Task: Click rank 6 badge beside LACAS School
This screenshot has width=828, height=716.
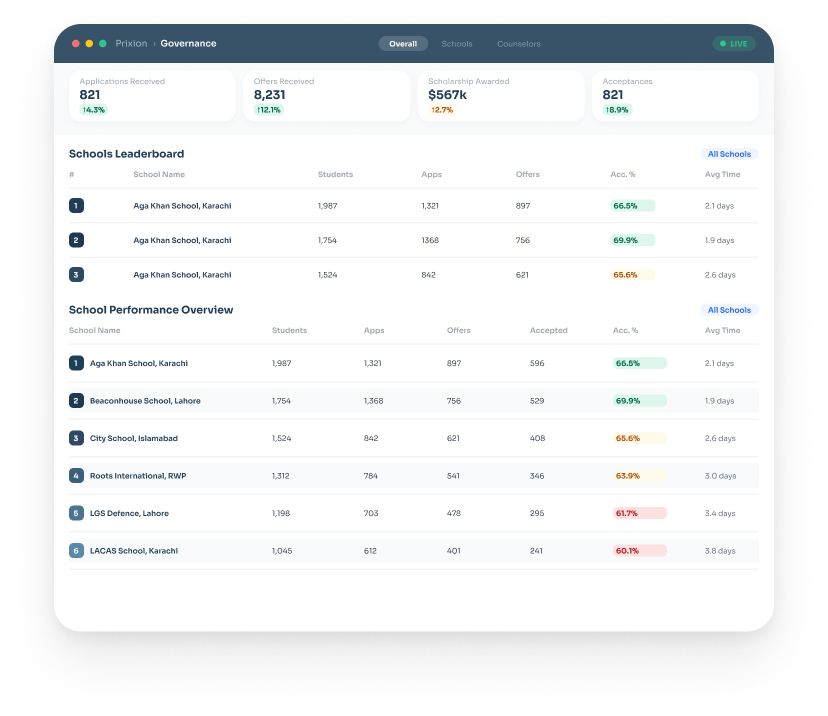Action: pos(76,551)
